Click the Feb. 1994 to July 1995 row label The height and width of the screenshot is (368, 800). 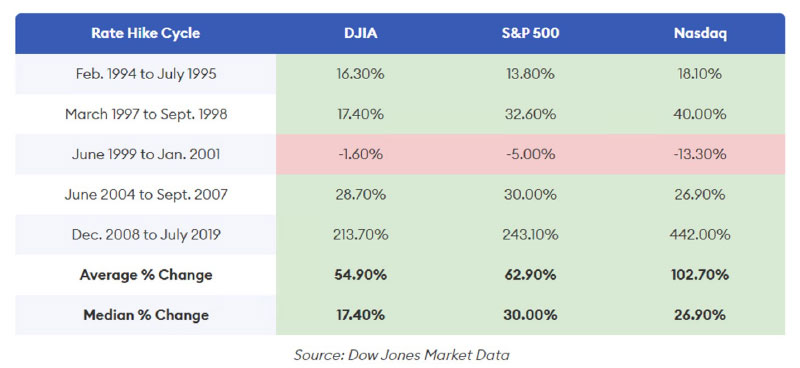146,74
